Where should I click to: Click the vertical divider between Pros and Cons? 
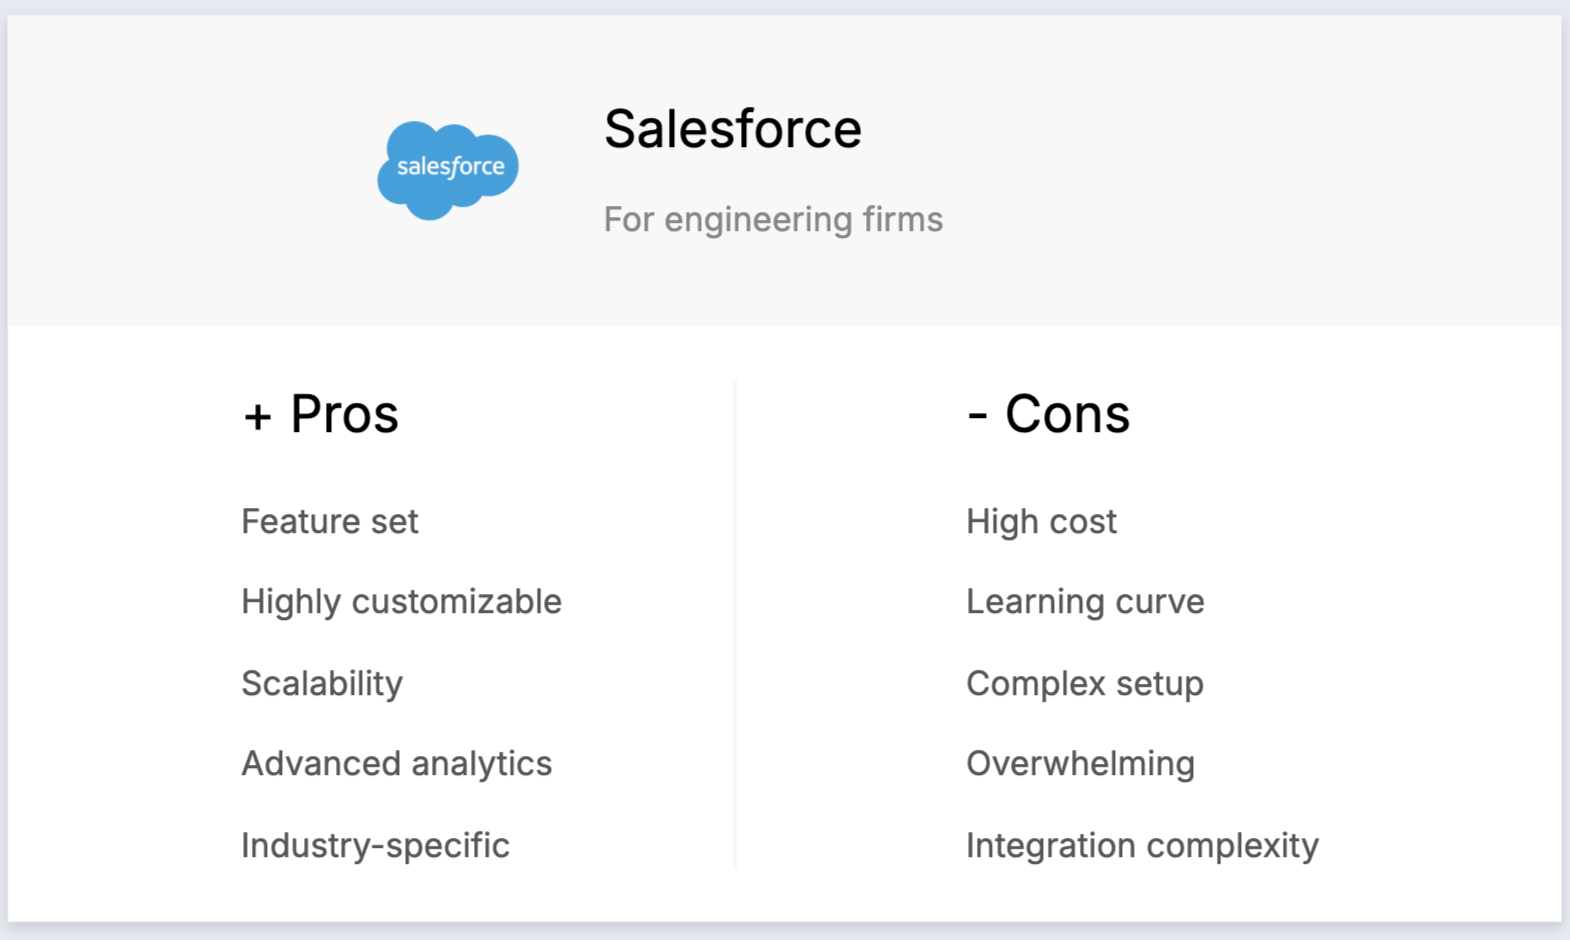tap(735, 624)
